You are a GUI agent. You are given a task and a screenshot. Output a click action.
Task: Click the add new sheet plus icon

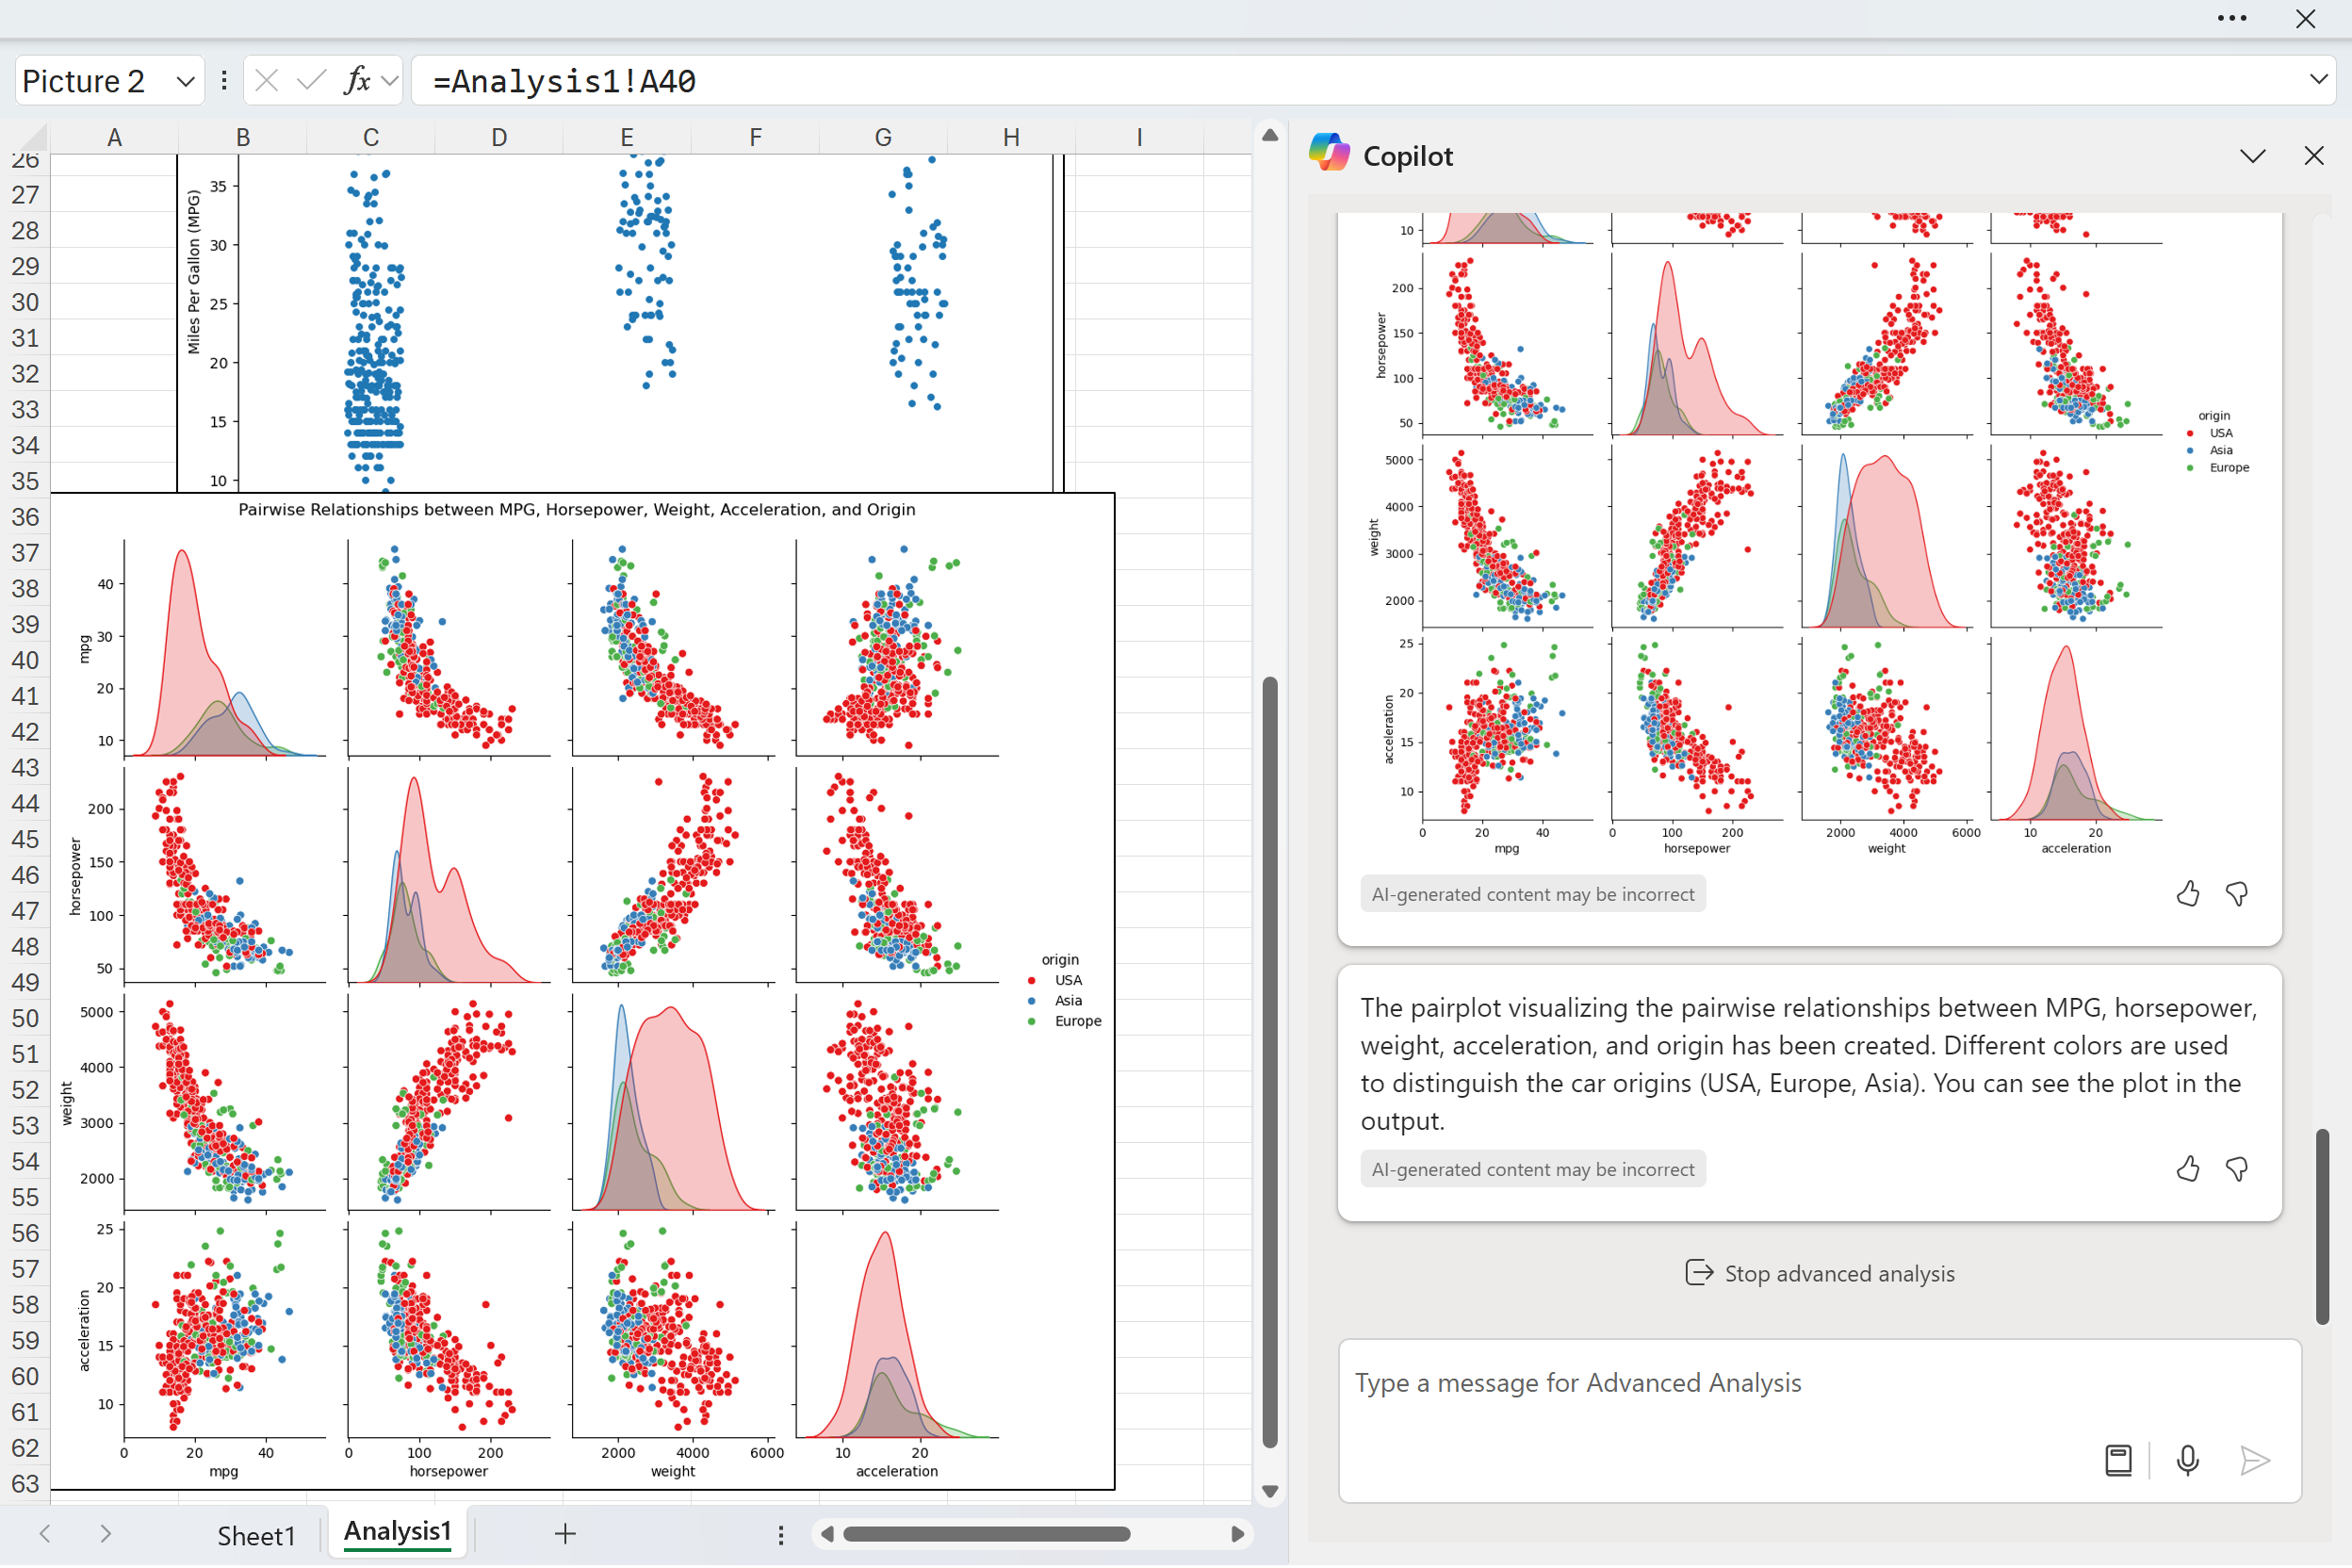pyautogui.click(x=565, y=1534)
